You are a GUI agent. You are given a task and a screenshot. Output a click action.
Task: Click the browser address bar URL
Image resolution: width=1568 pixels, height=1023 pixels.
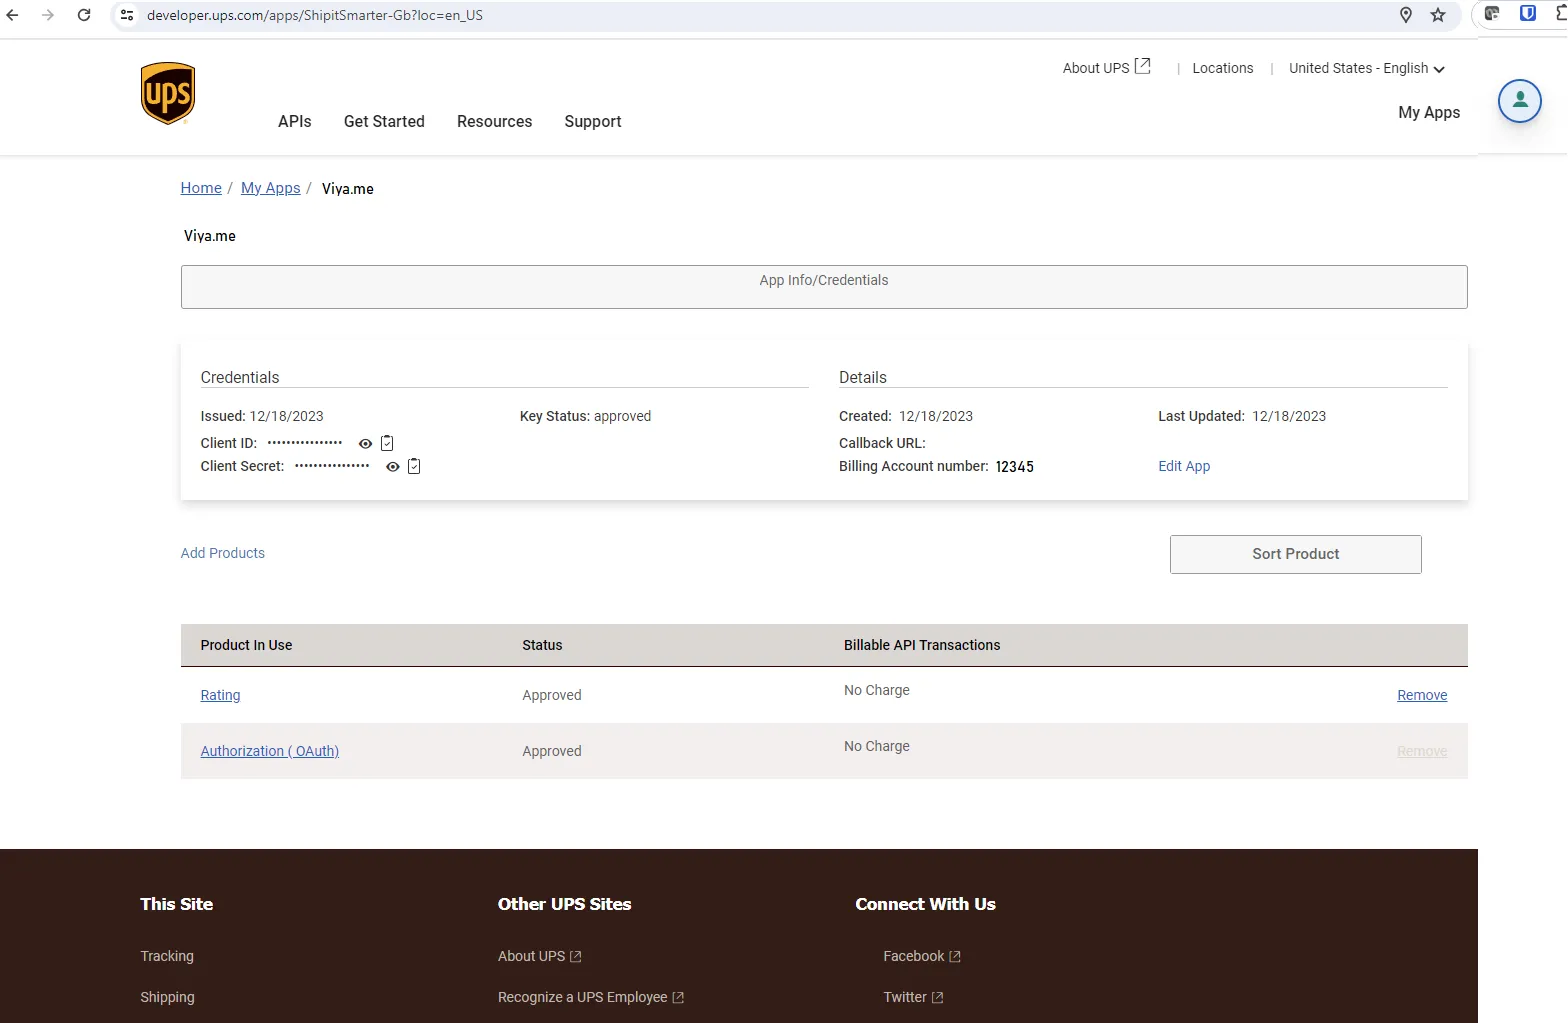[x=314, y=15]
